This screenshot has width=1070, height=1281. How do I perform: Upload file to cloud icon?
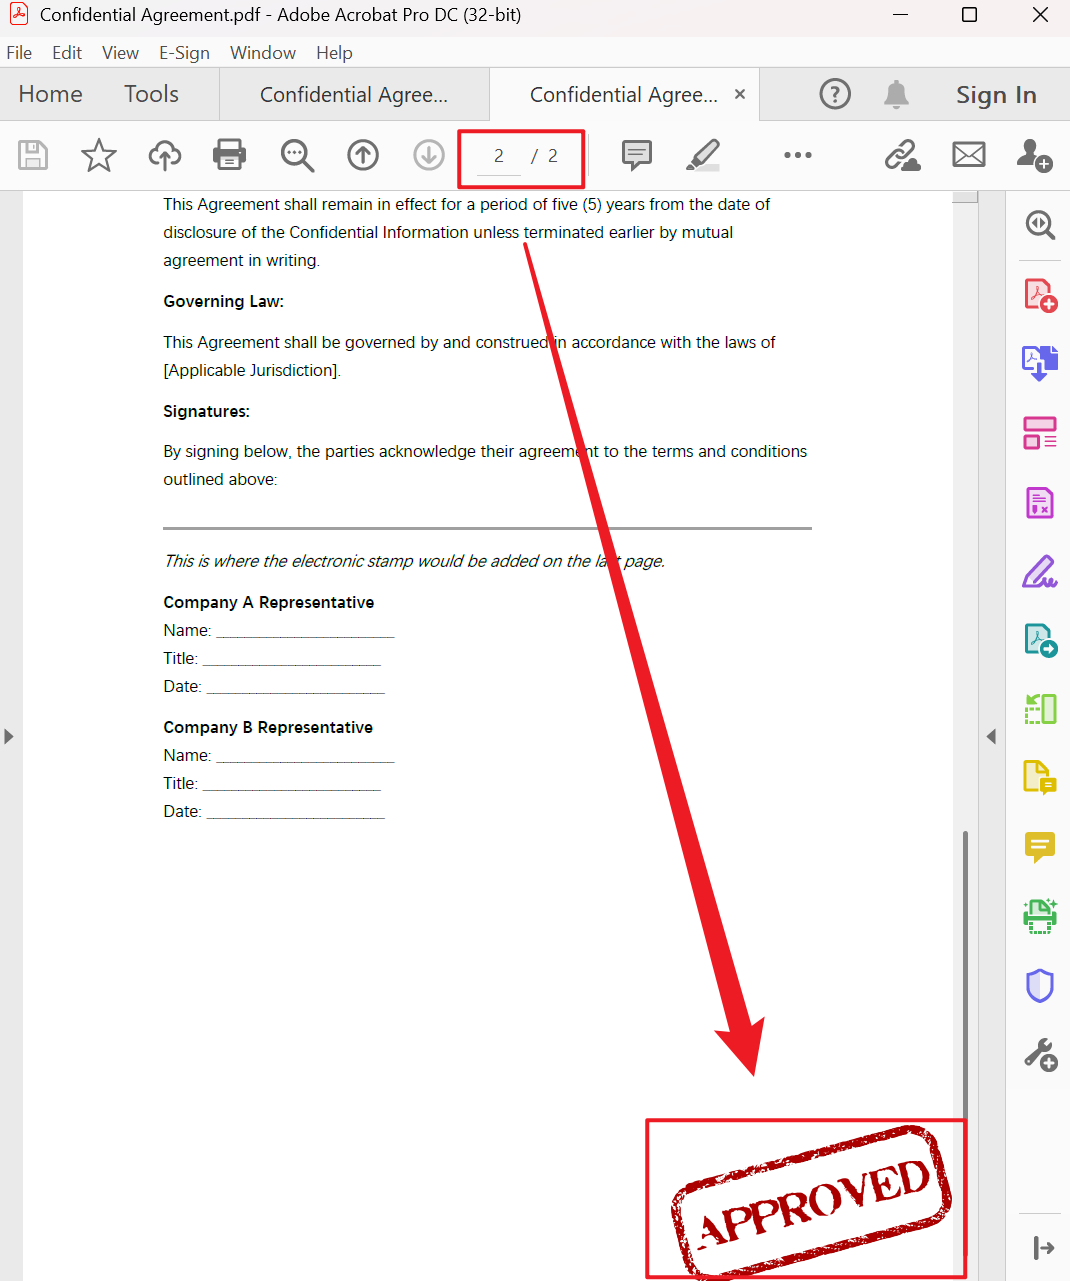pos(165,155)
